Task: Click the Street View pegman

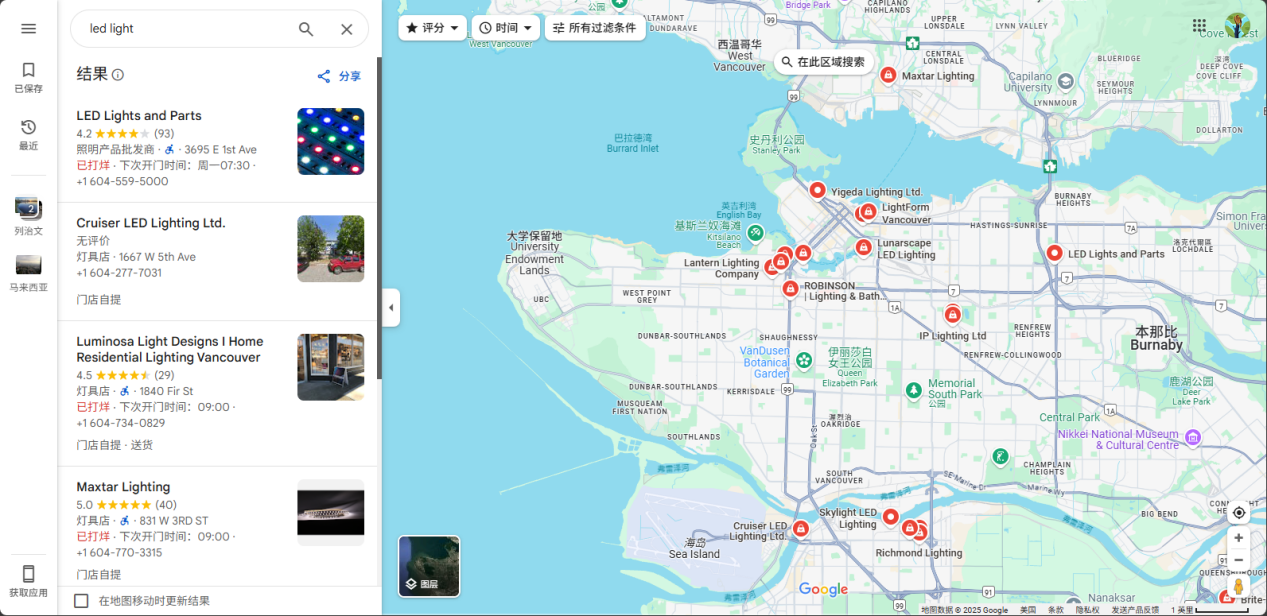Action: tap(1239, 586)
